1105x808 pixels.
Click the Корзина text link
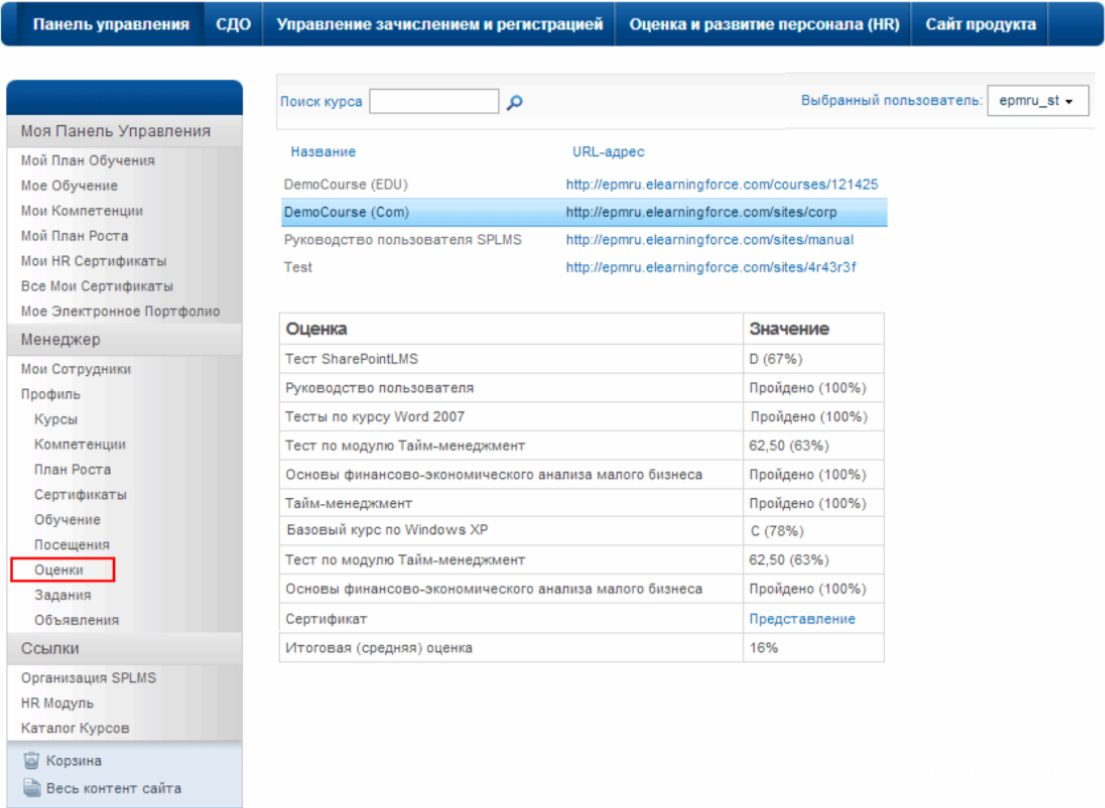click(x=73, y=761)
